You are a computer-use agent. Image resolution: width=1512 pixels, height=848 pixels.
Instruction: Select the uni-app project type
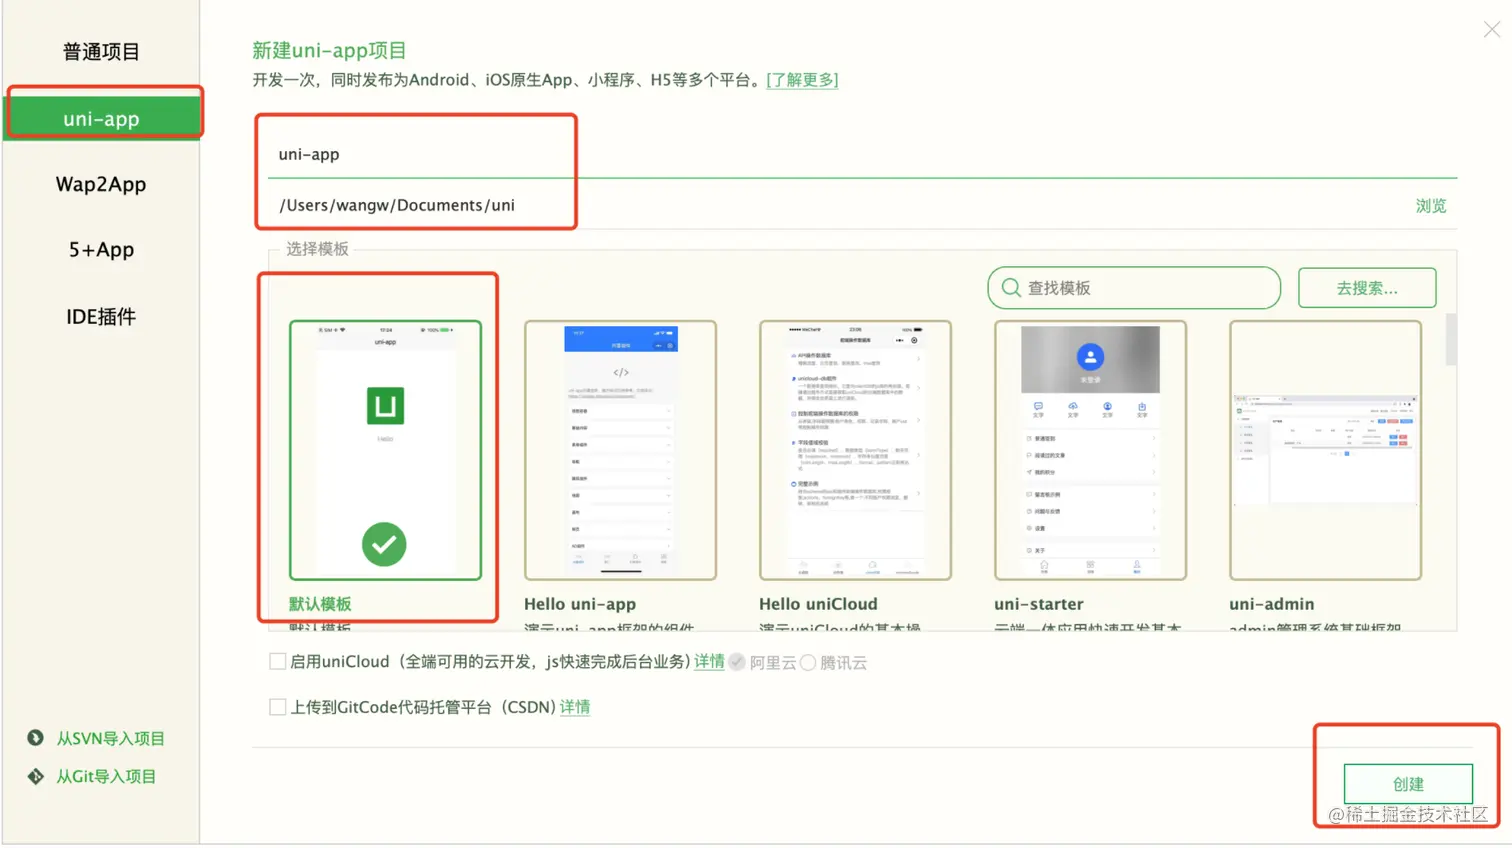(x=103, y=118)
